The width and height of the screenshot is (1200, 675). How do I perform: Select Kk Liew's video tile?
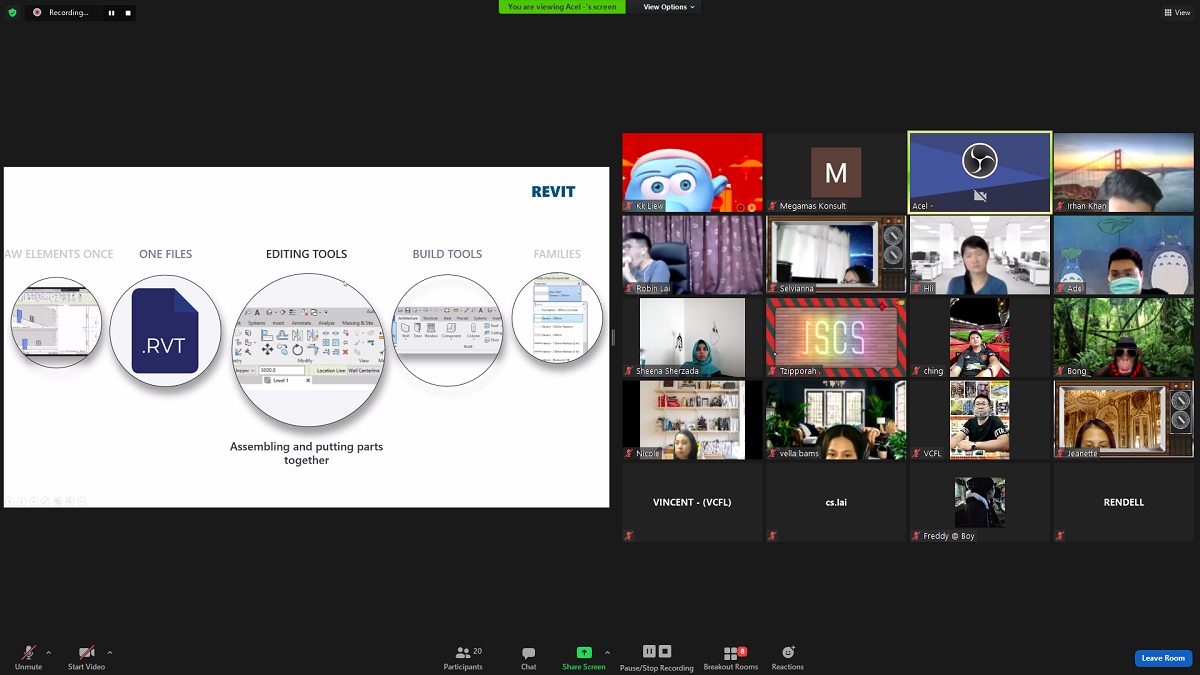tap(692, 173)
